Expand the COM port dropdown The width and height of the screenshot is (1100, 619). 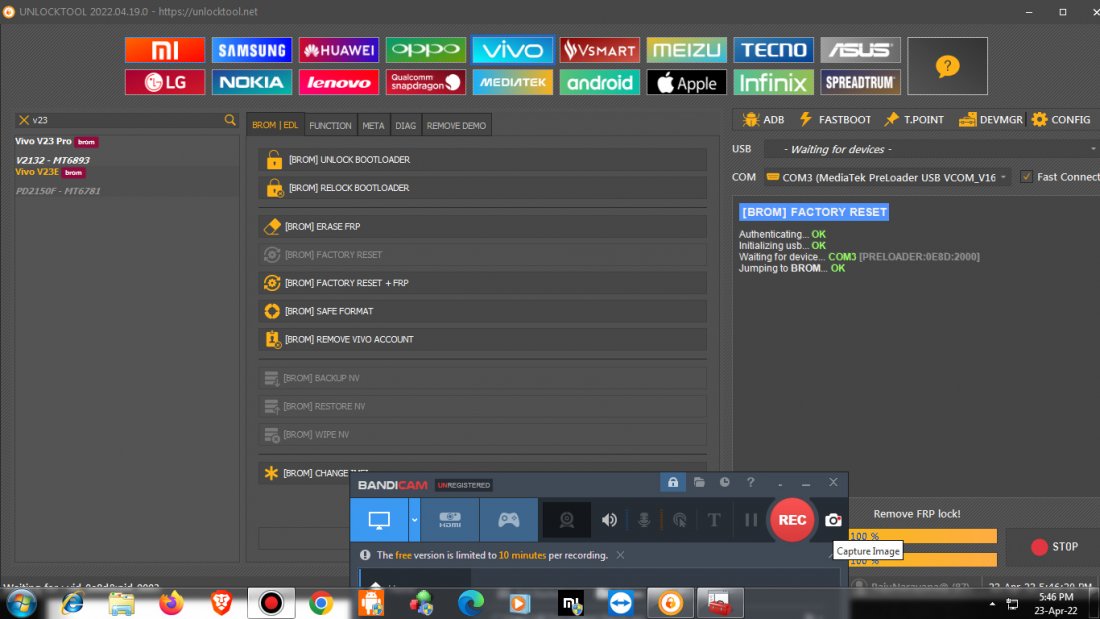tap(1003, 177)
